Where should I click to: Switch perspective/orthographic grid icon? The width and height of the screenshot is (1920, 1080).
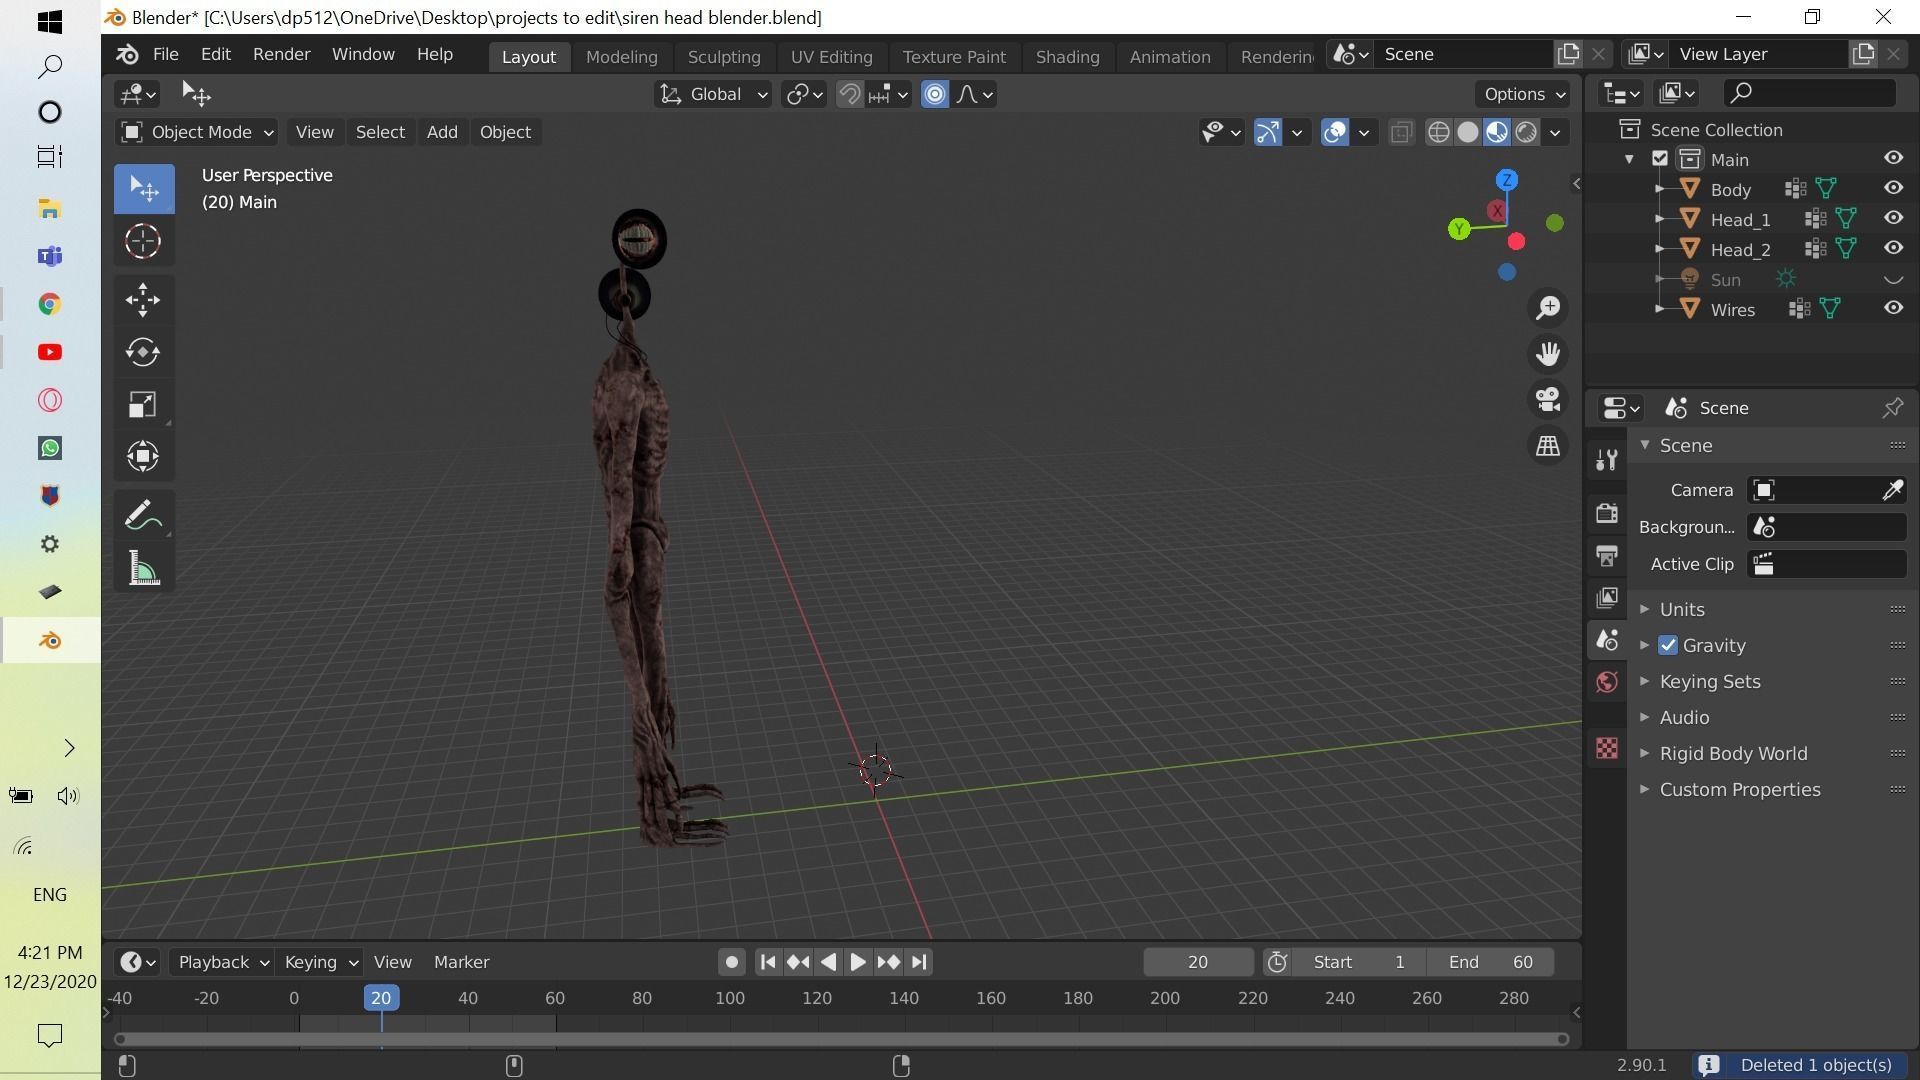click(x=1548, y=446)
